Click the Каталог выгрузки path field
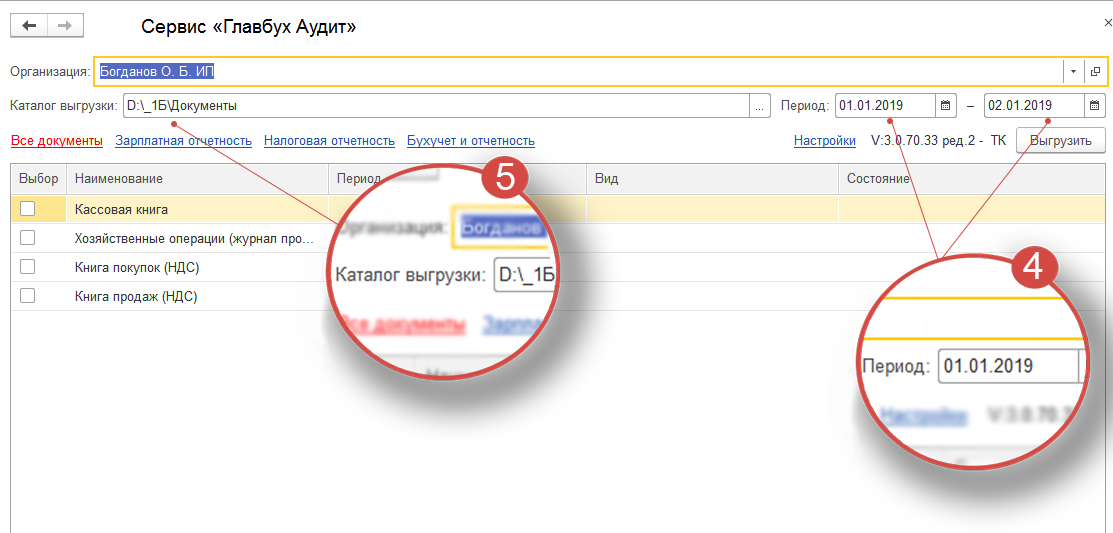 [434, 105]
